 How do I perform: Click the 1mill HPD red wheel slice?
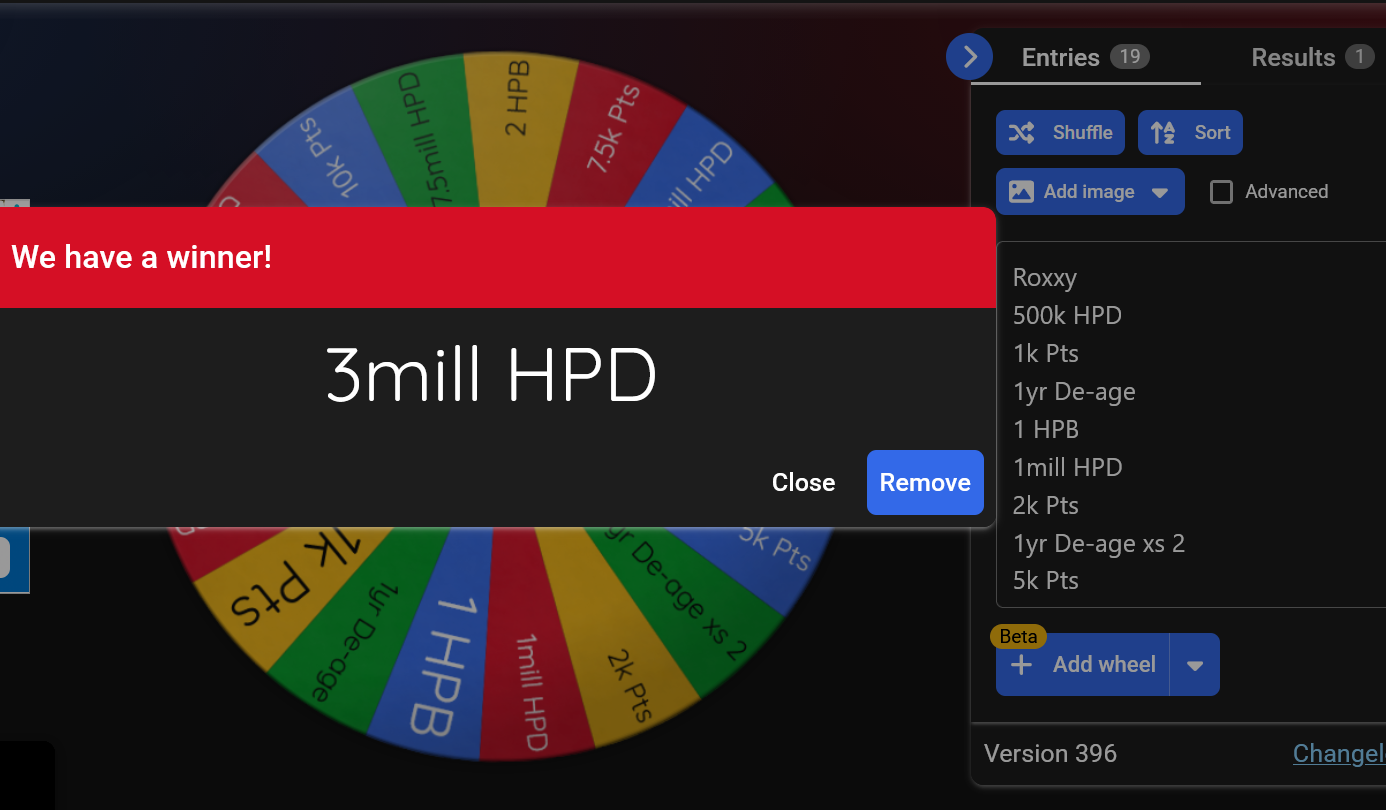[x=536, y=650]
